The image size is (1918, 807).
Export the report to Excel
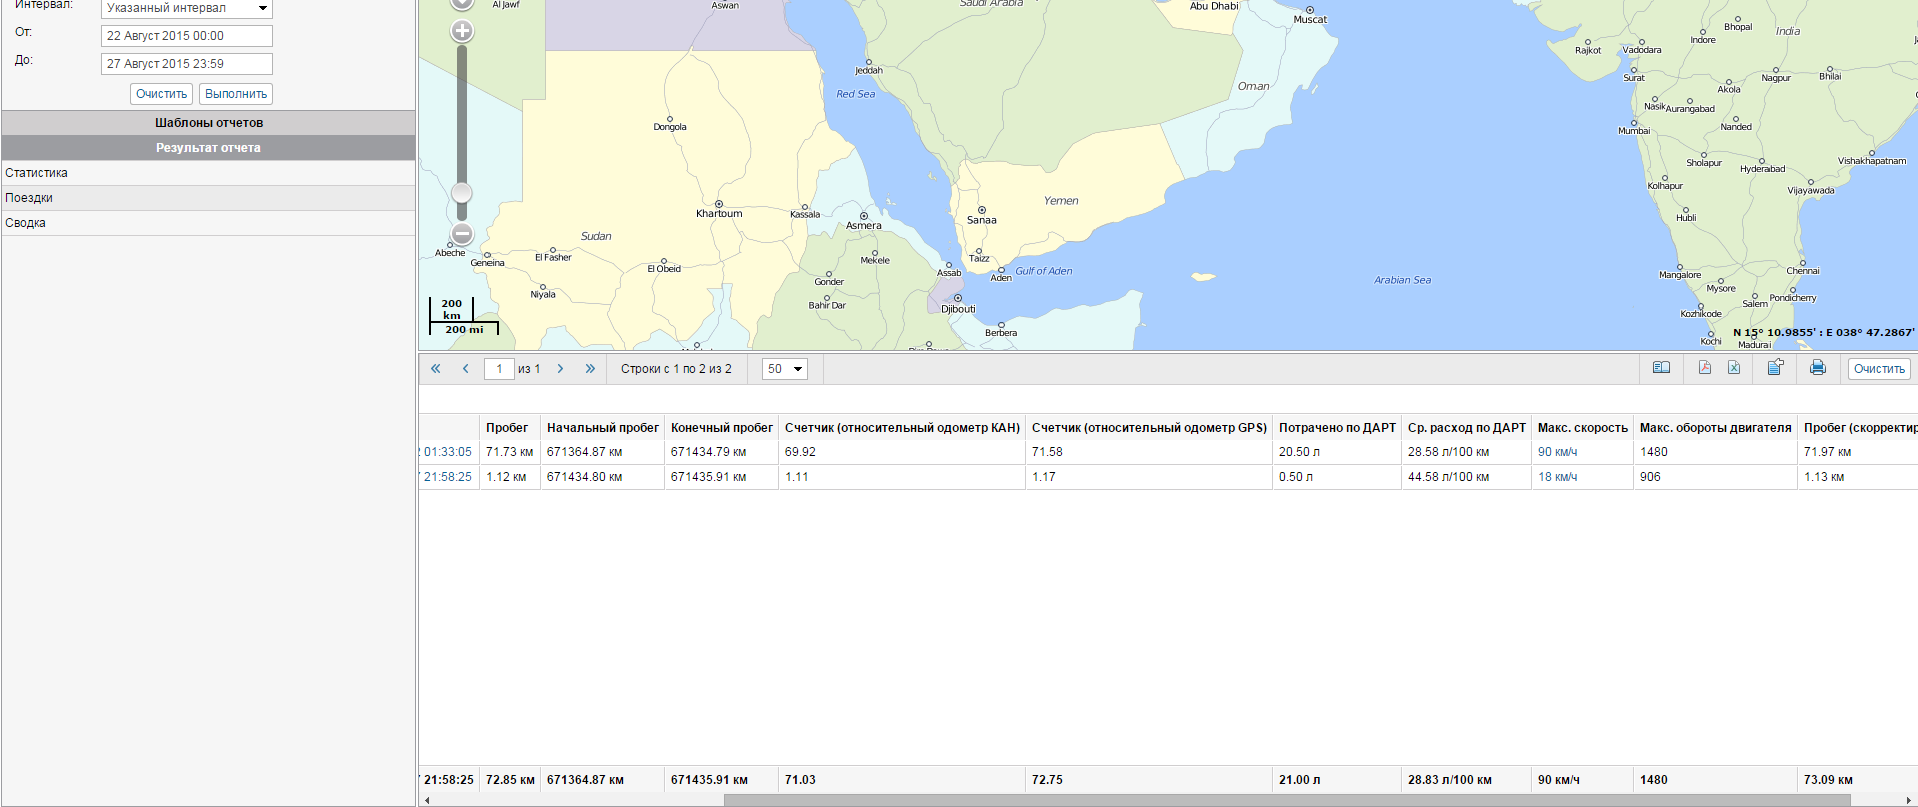pyautogui.click(x=1734, y=368)
